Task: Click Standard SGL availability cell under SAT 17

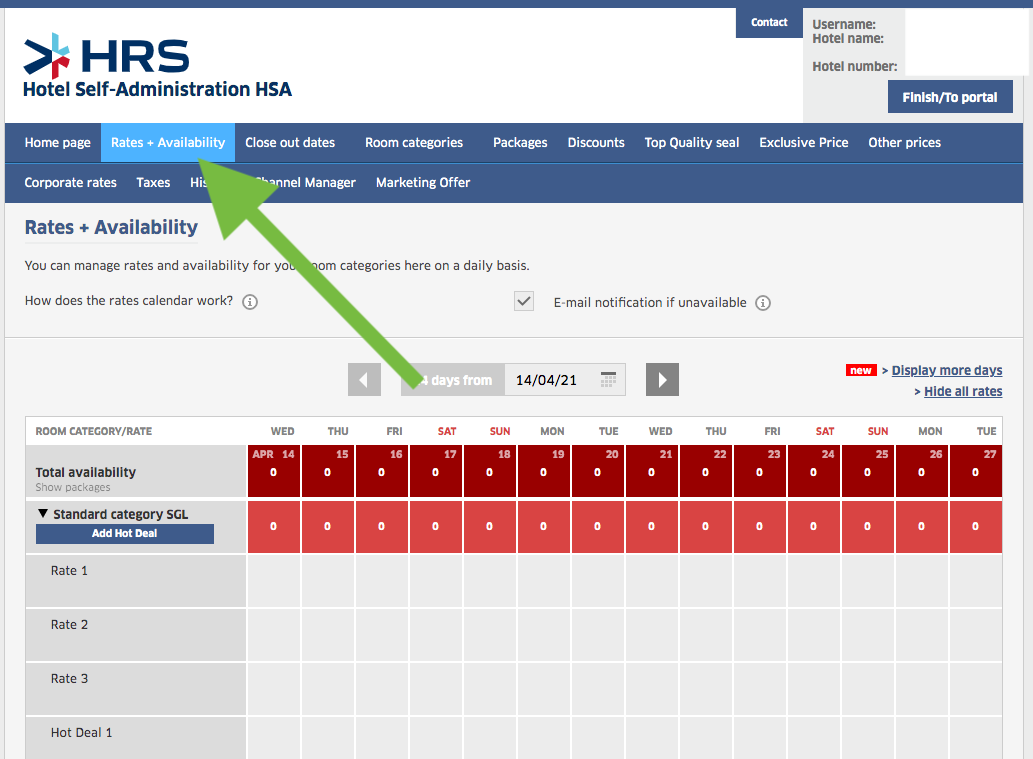Action: coord(435,526)
